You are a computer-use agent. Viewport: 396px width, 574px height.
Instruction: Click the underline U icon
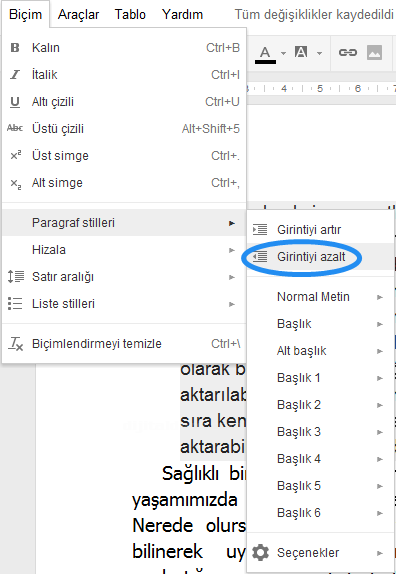[15, 102]
